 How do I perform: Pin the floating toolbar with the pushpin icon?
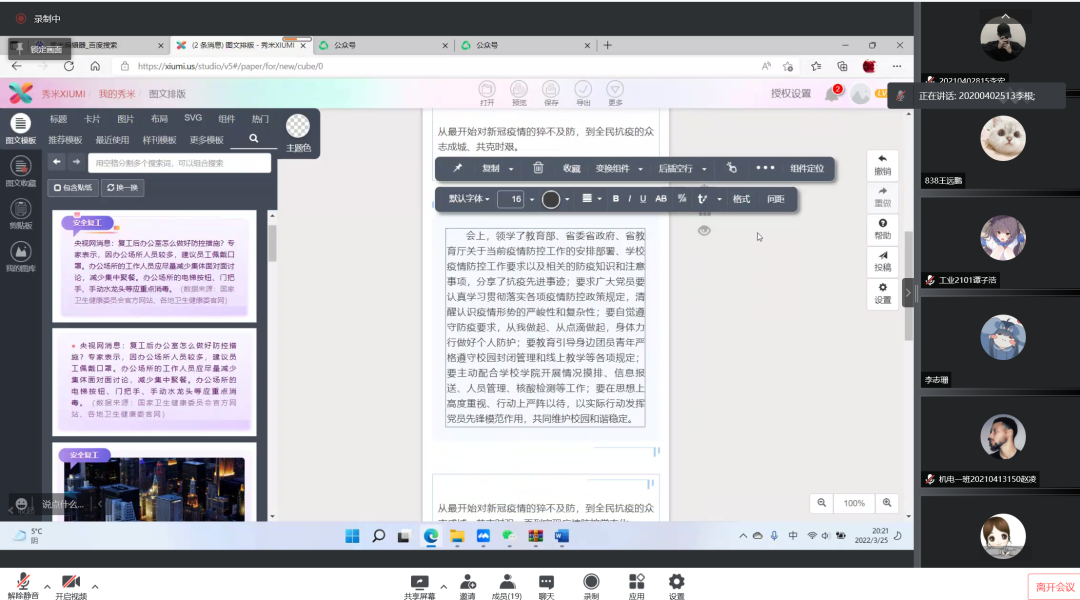point(458,168)
